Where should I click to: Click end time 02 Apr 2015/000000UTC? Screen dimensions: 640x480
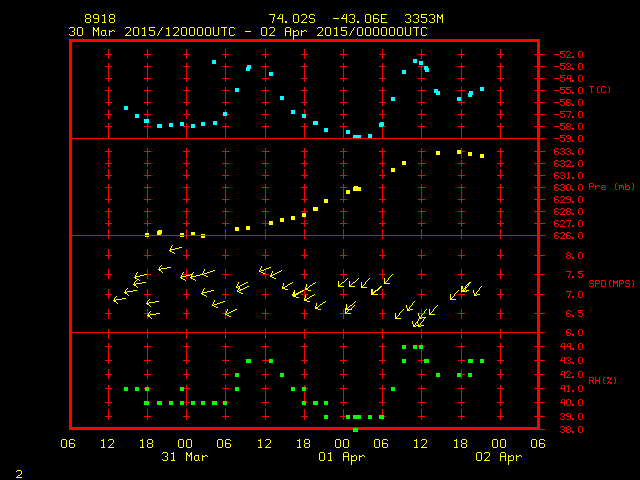[x=344, y=32]
